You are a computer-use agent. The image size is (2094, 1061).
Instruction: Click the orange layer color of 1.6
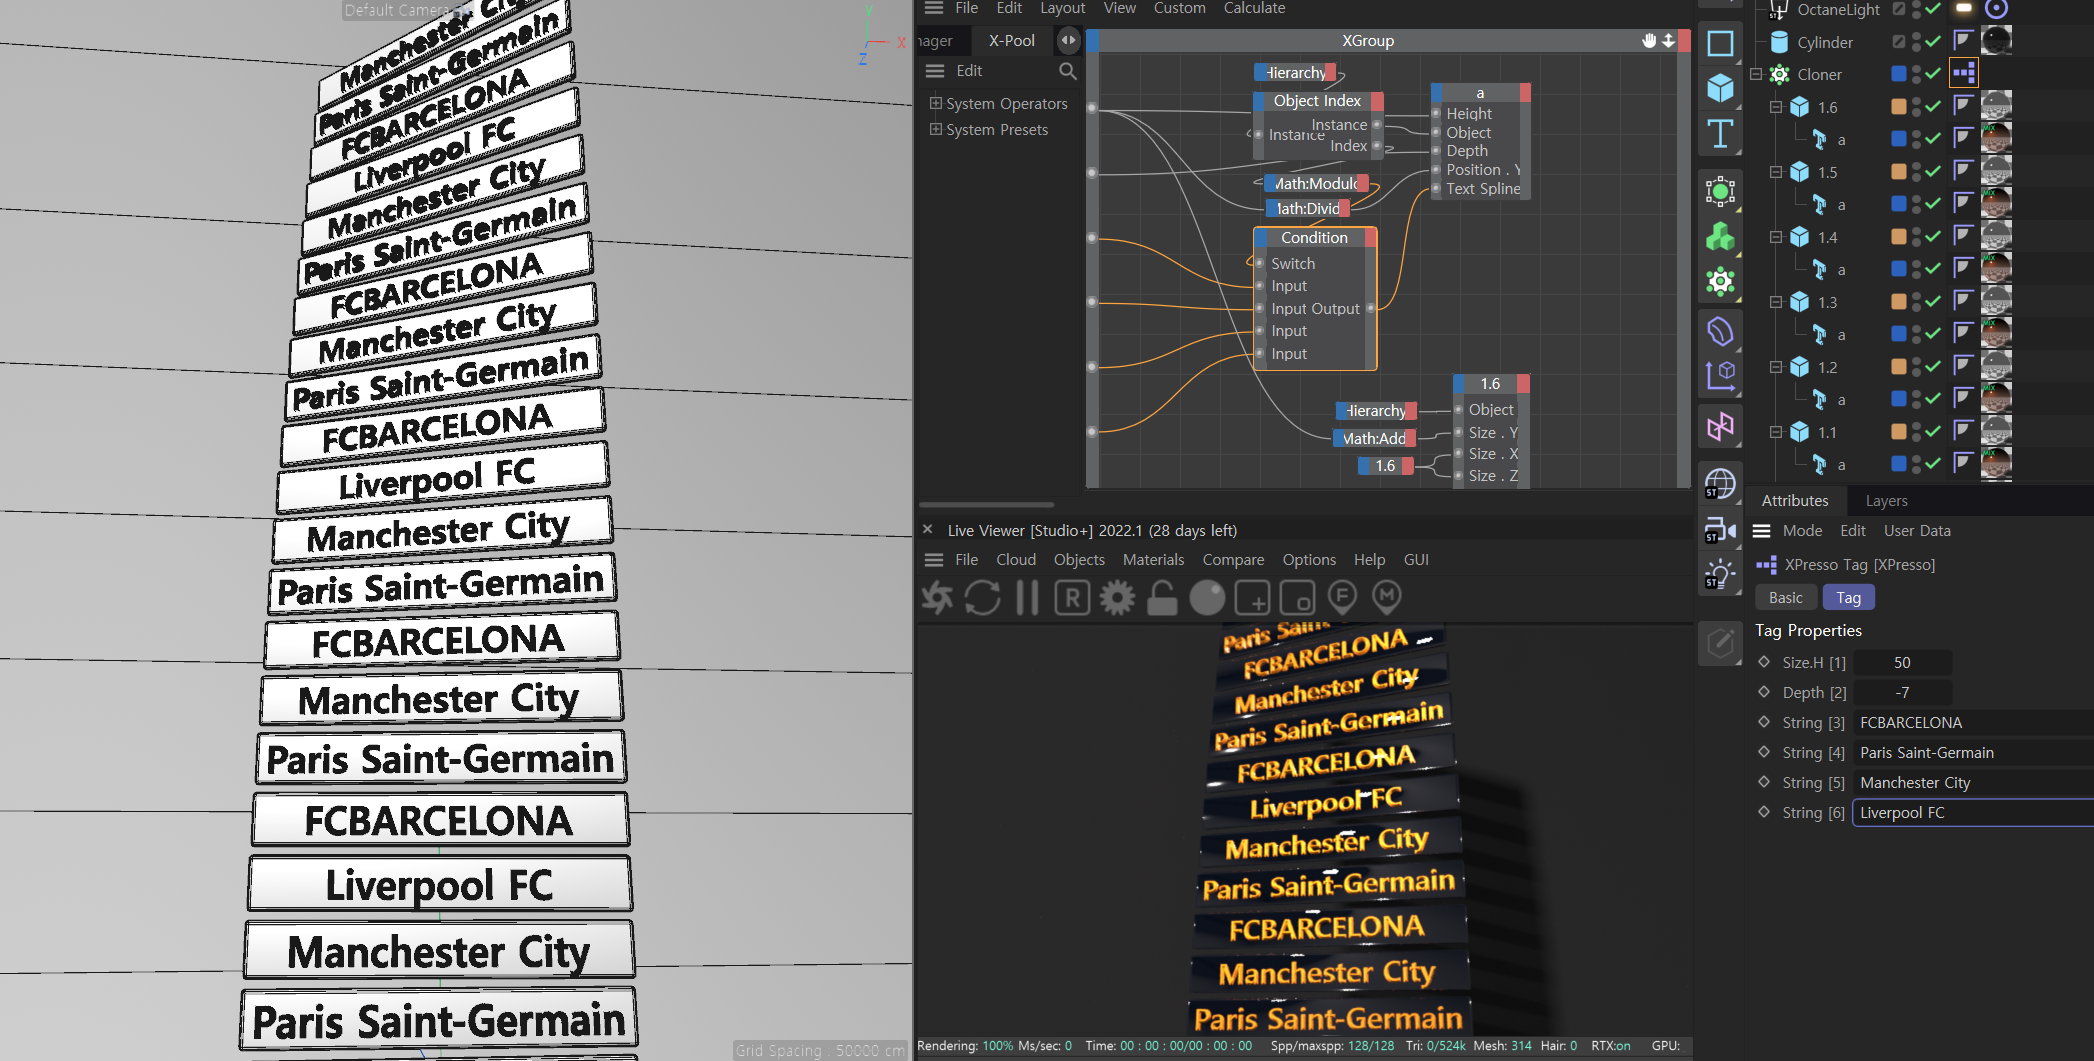[1898, 106]
